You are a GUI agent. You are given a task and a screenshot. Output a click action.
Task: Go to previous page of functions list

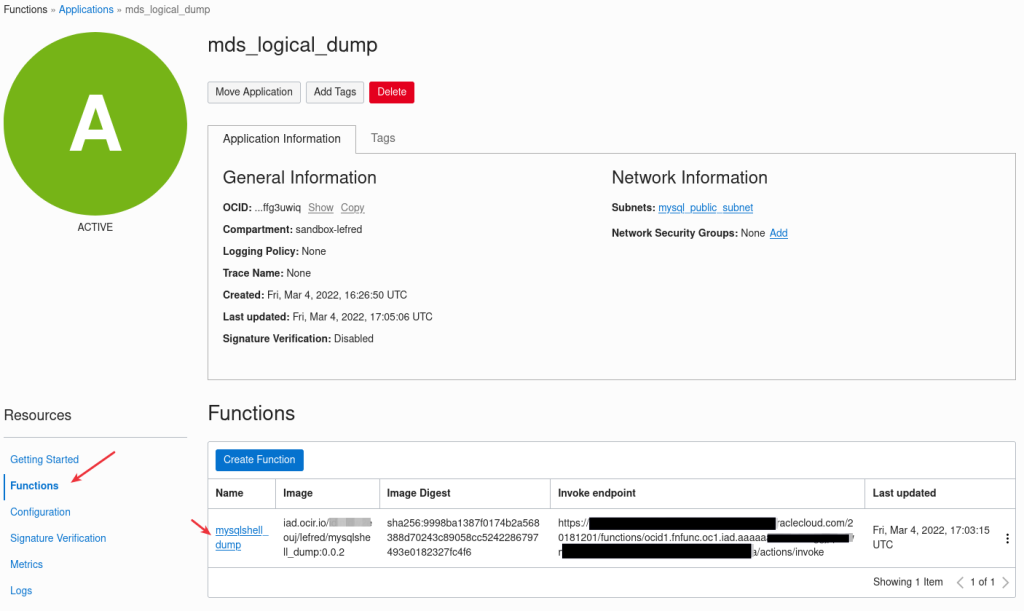pos(961,582)
